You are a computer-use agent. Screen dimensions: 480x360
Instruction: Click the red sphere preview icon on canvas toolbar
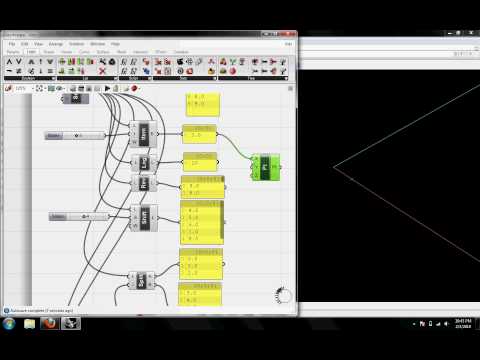134,88
